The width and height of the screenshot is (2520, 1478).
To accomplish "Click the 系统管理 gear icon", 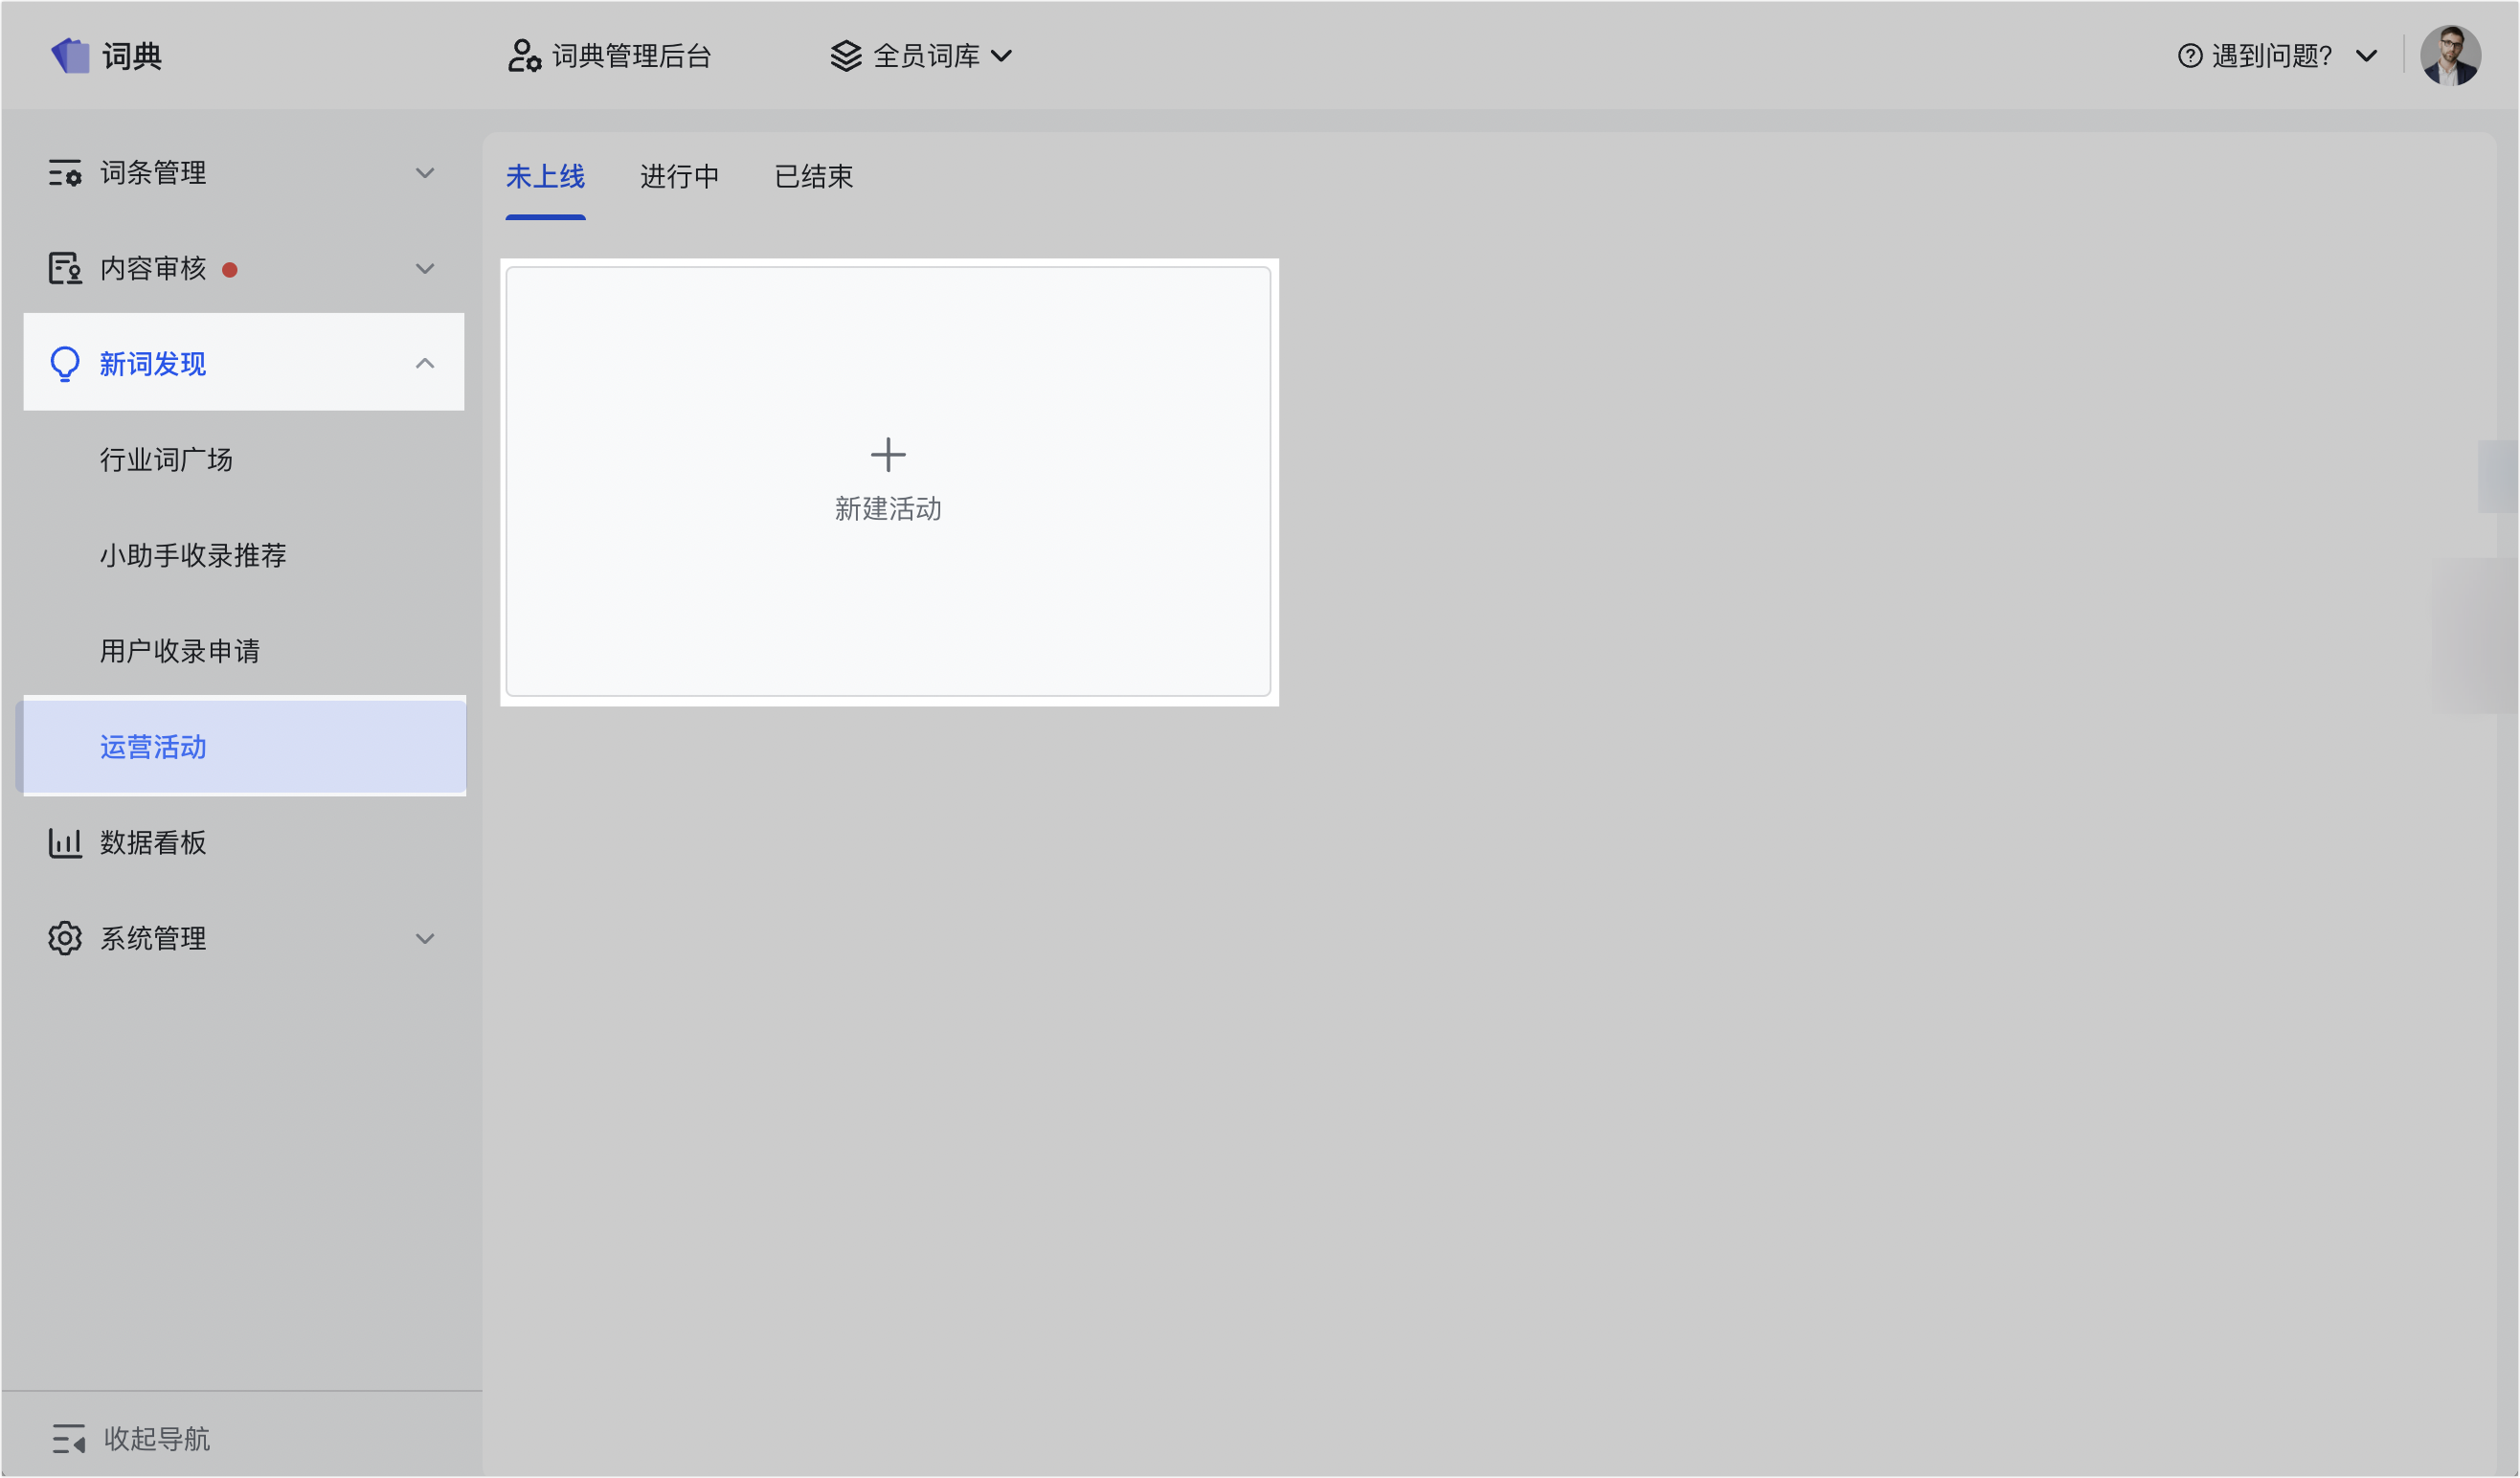I will pyautogui.click(x=64, y=938).
